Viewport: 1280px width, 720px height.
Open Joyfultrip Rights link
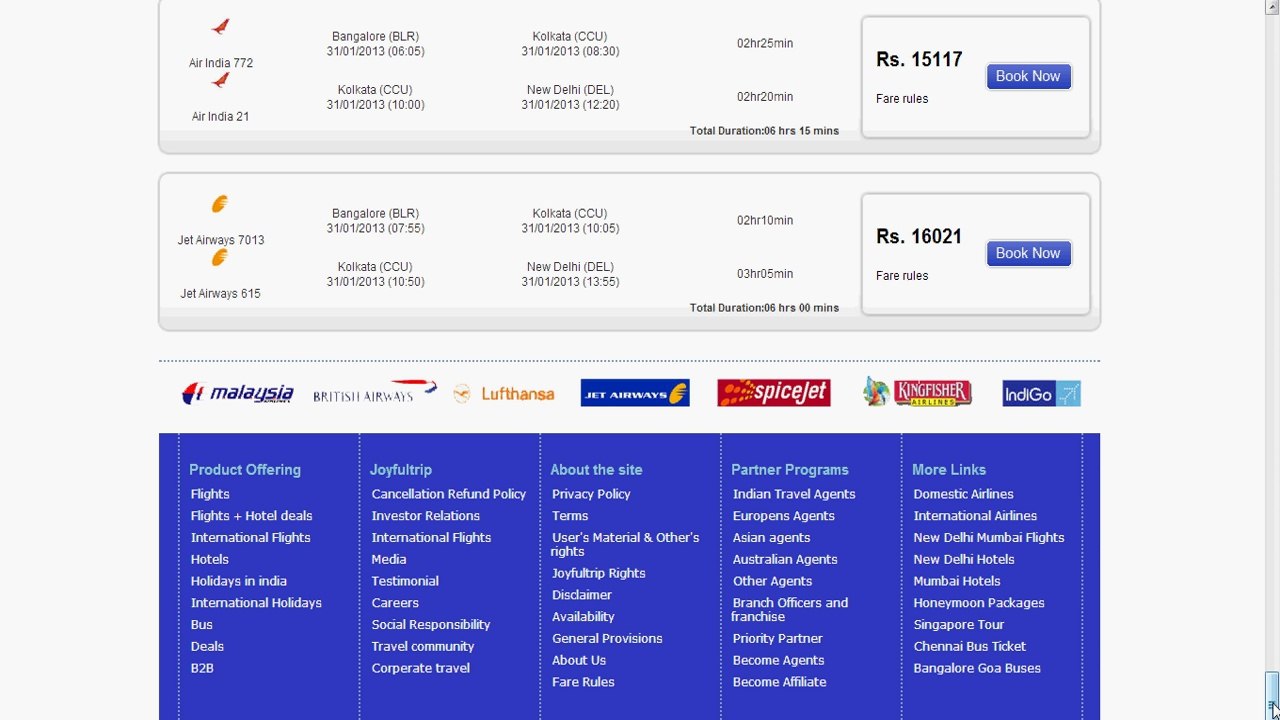[599, 574]
